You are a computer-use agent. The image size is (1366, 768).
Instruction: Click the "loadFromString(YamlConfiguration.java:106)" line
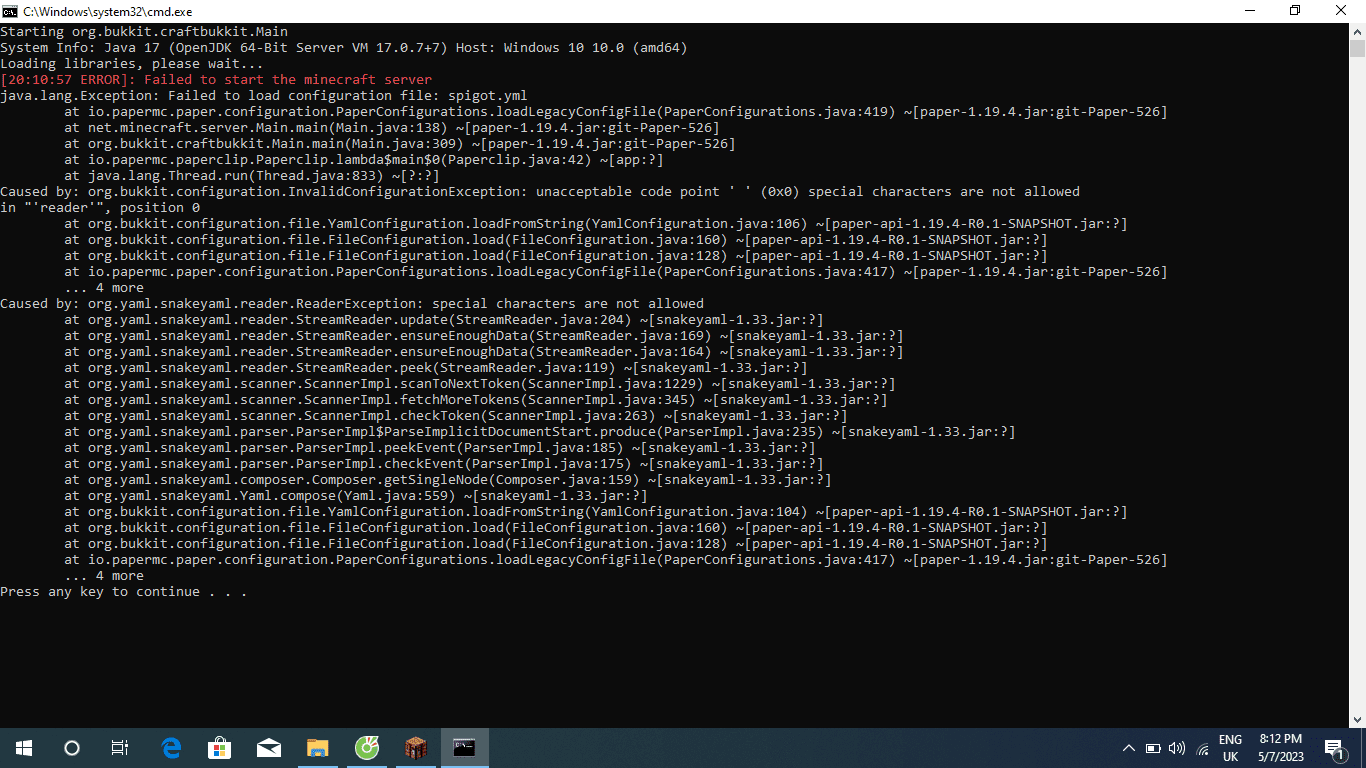pos(596,224)
